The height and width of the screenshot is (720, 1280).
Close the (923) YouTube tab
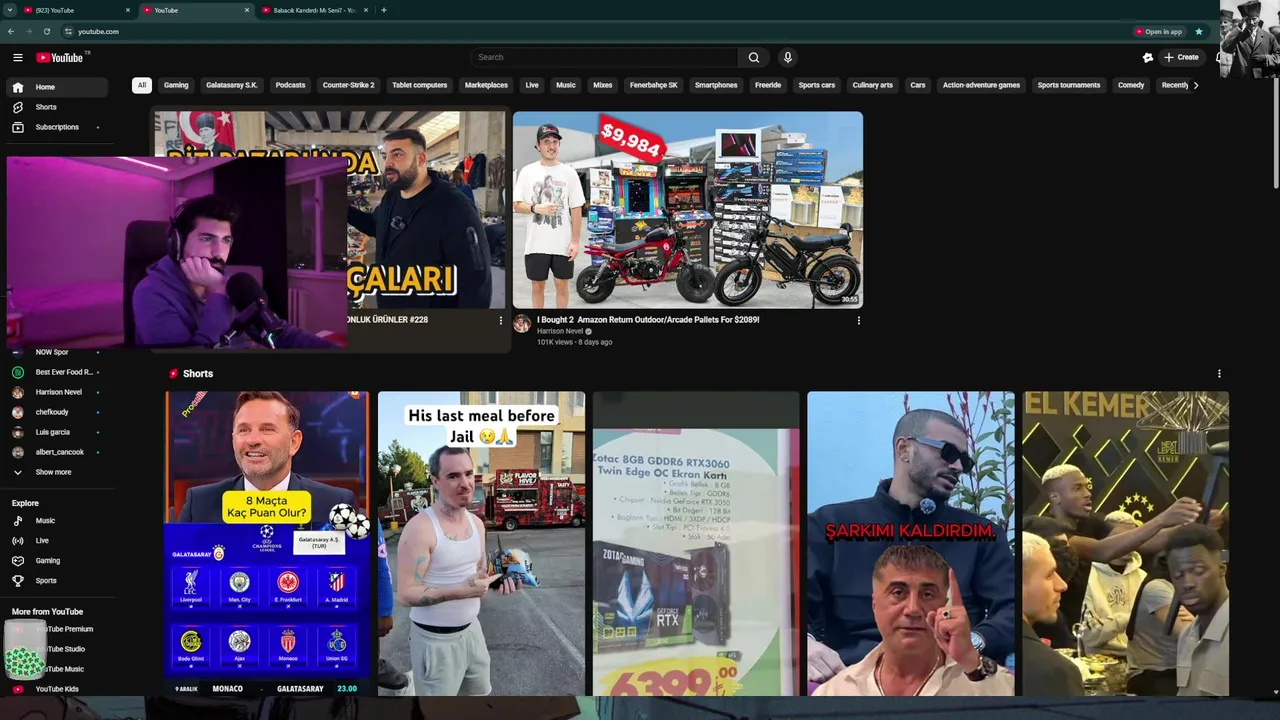click(128, 10)
